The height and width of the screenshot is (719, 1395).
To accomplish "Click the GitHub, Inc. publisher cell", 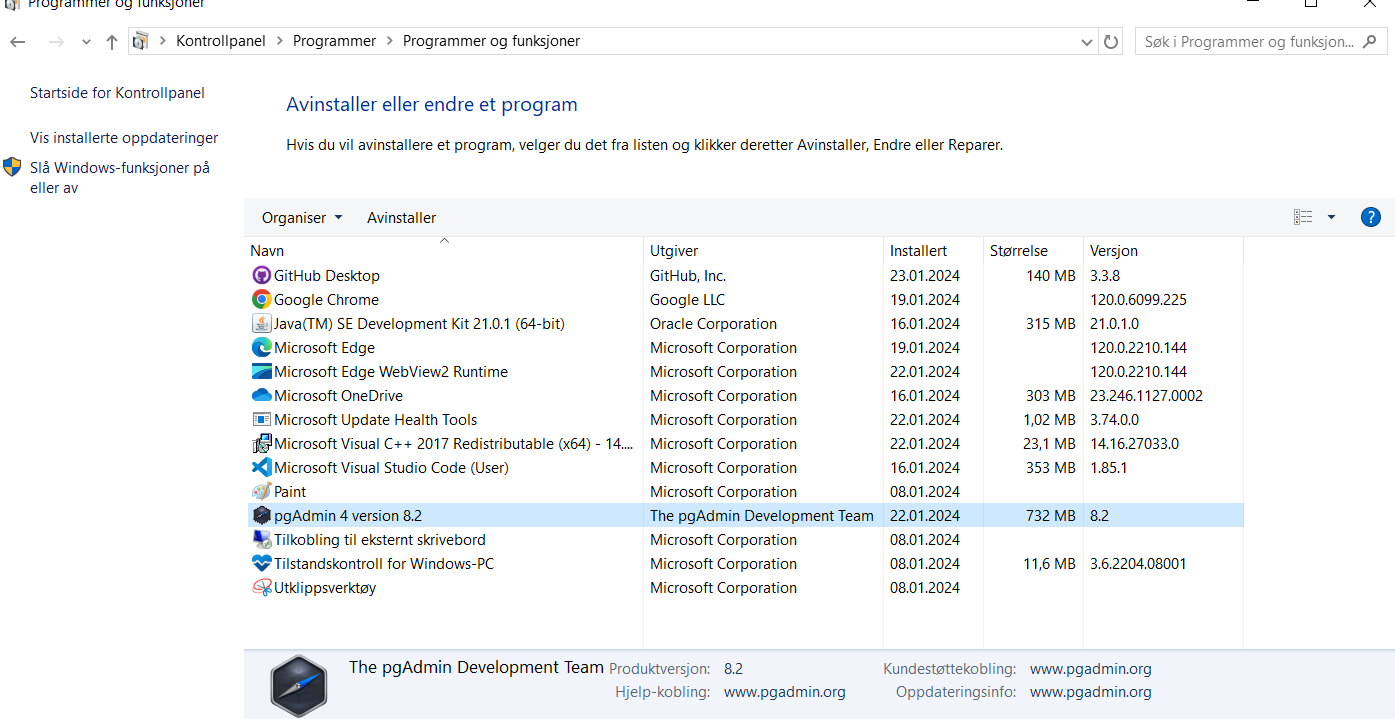I will click(688, 275).
